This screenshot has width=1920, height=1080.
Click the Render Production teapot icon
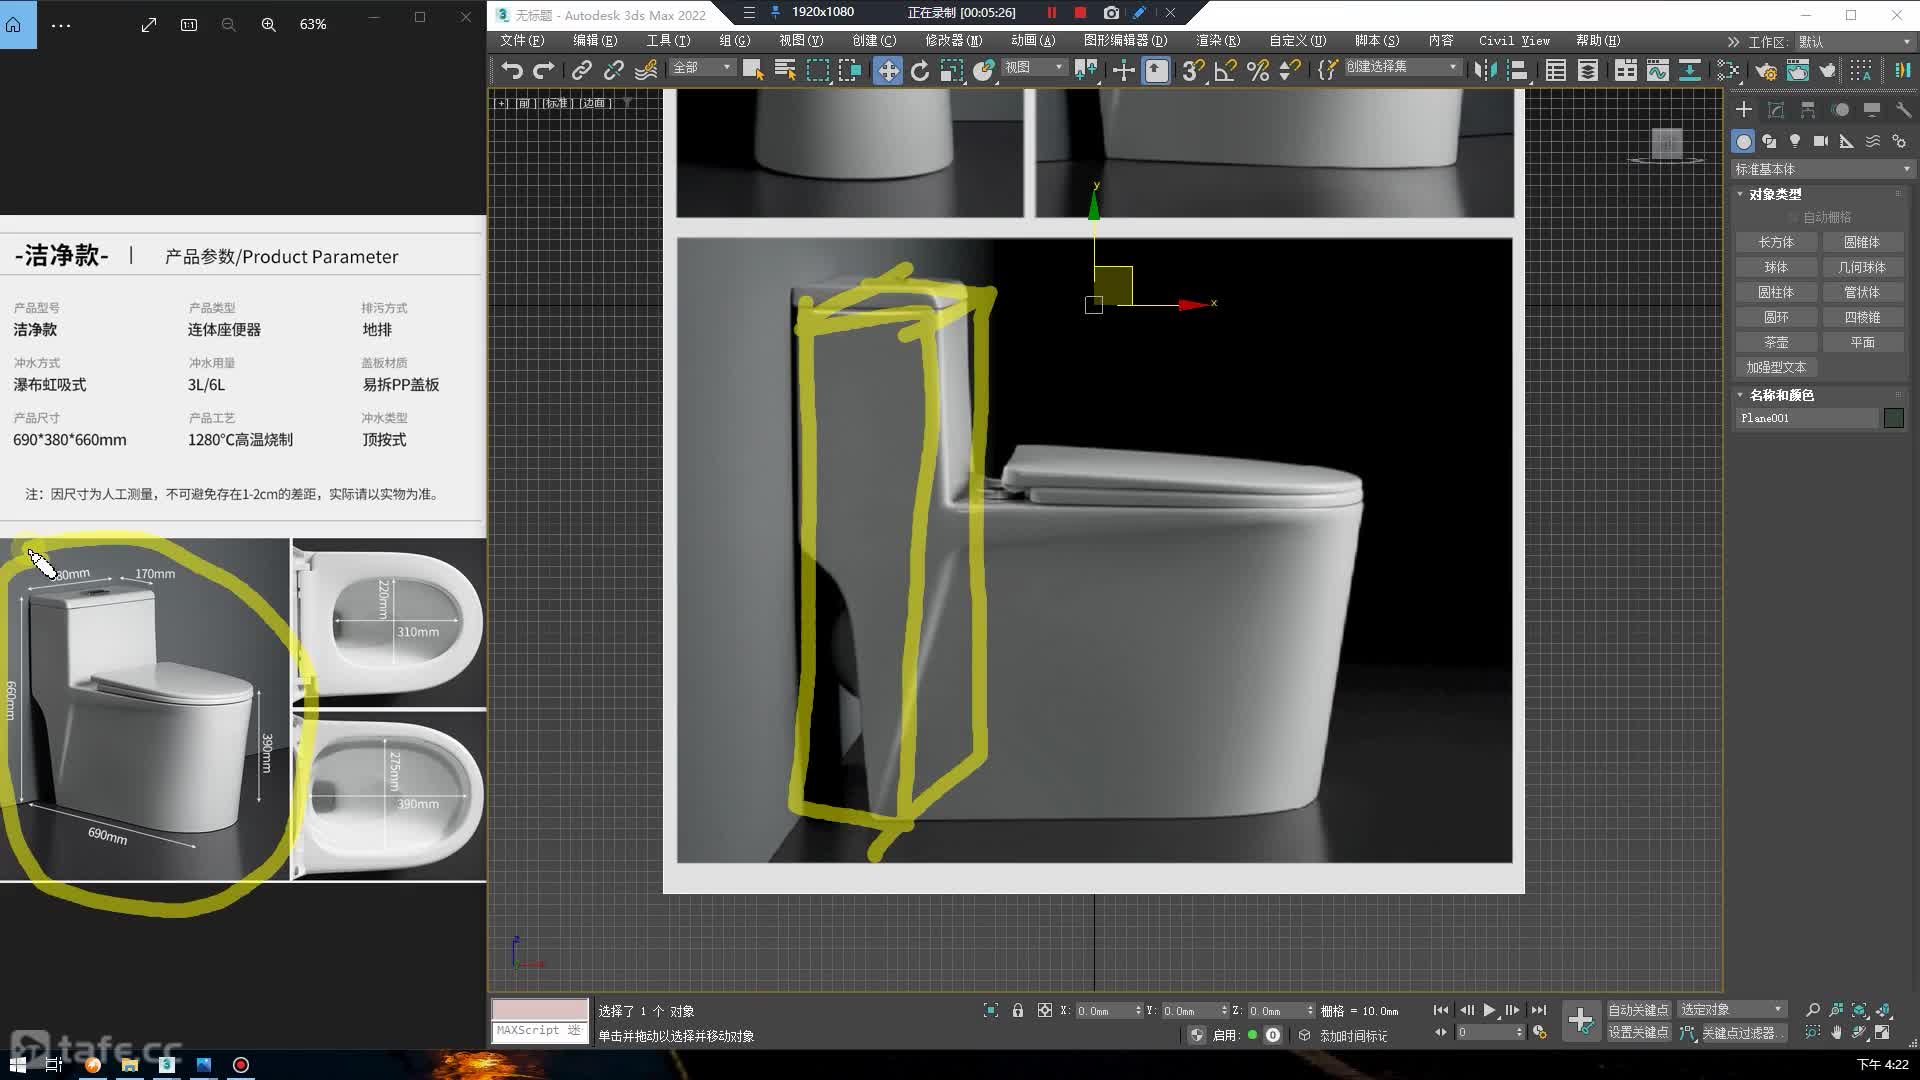click(1828, 70)
